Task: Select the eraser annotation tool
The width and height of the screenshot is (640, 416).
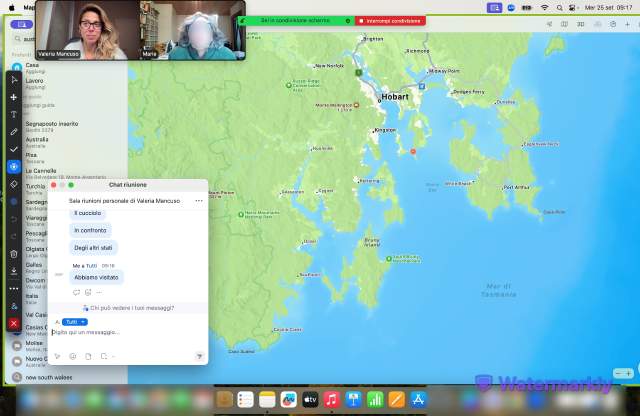Action: click(x=13, y=184)
